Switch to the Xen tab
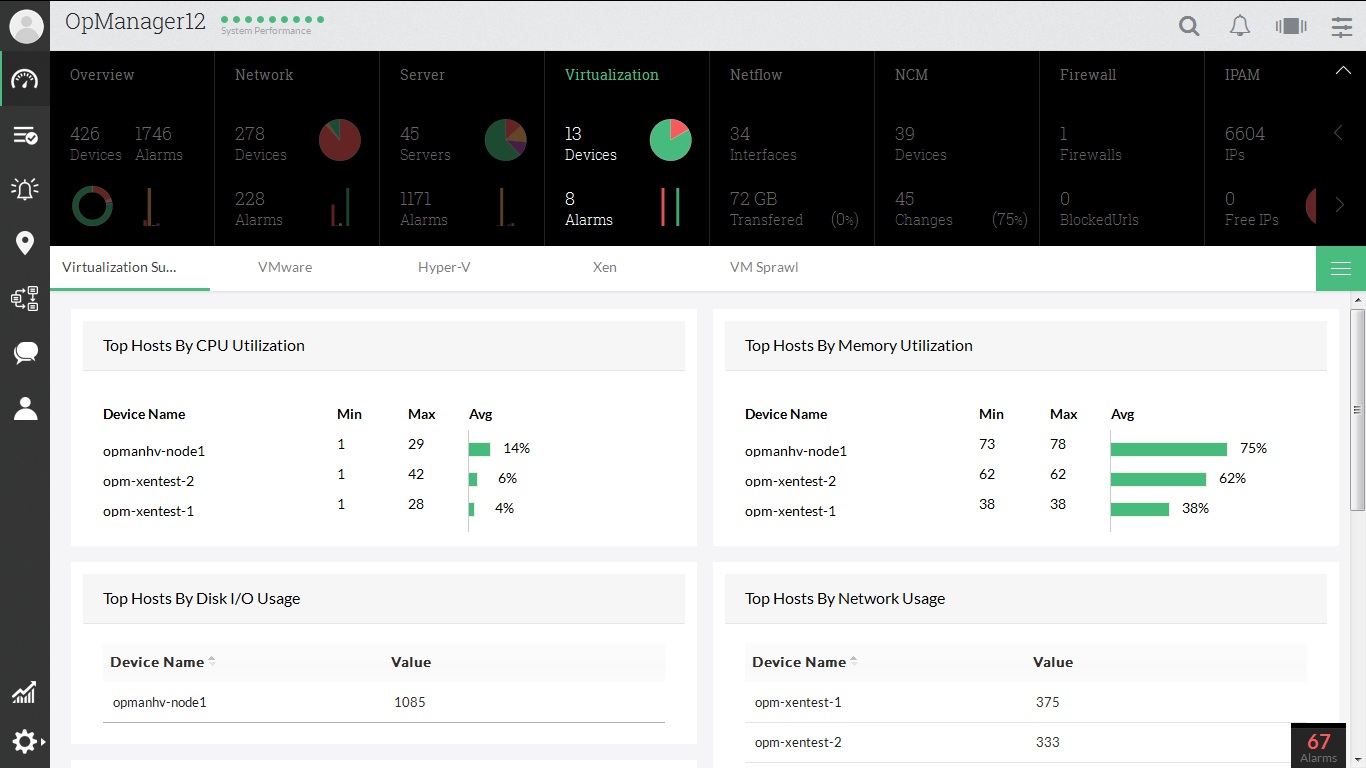This screenshot has height=768, width=1366. click(x=605, y=267)
